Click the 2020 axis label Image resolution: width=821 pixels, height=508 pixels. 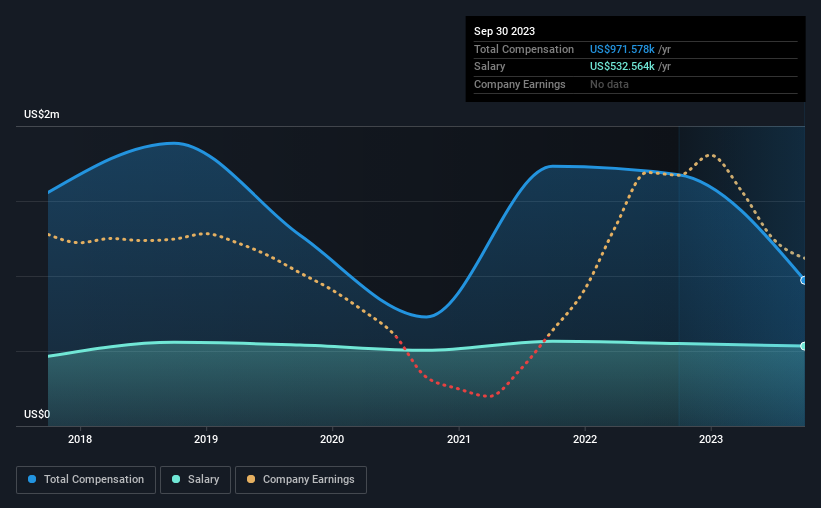point(332,439)
